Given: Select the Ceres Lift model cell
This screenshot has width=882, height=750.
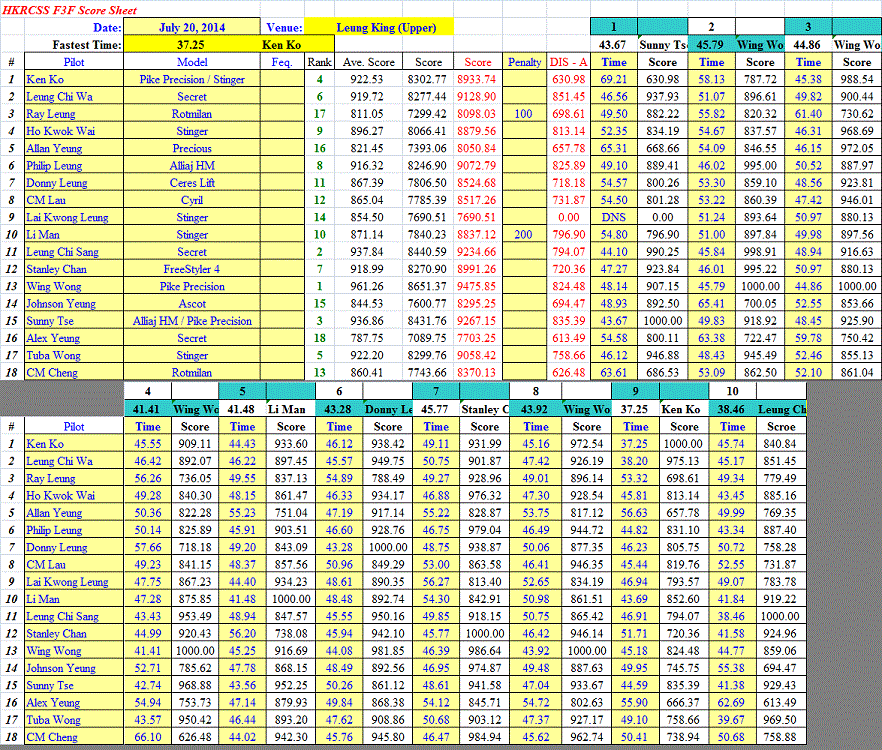Looking at the screenshot, I should click(x=192, y=183).
